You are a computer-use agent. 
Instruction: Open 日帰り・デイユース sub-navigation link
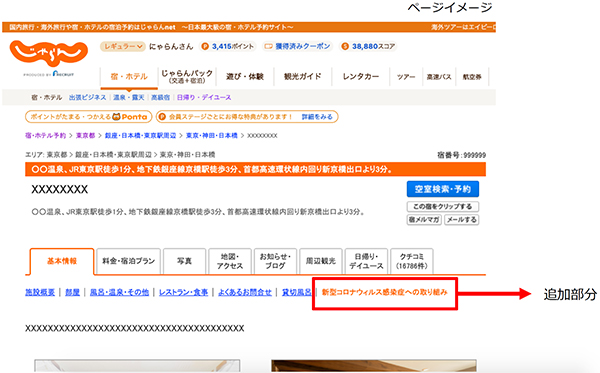click(x=204, y=98)
